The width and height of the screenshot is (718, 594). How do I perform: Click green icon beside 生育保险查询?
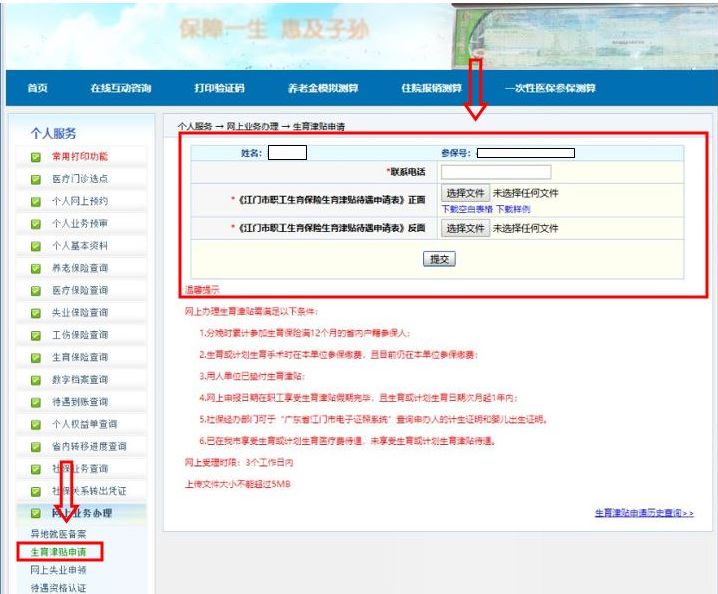click(36, 358)
